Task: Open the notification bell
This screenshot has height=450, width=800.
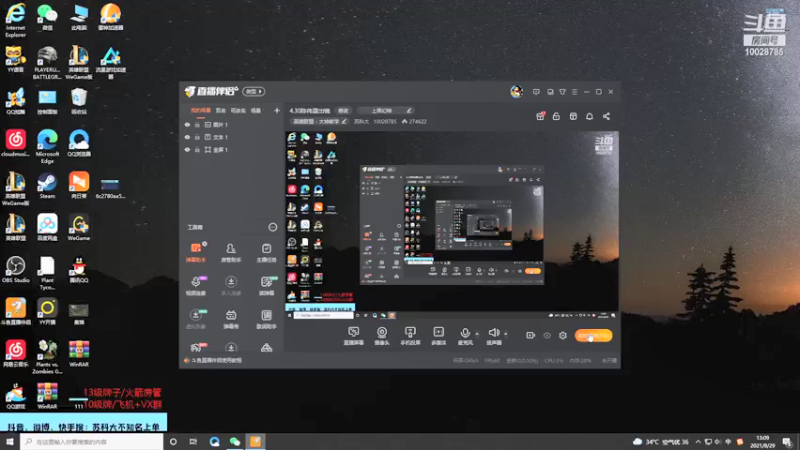Action: click(x=589, y=116)
